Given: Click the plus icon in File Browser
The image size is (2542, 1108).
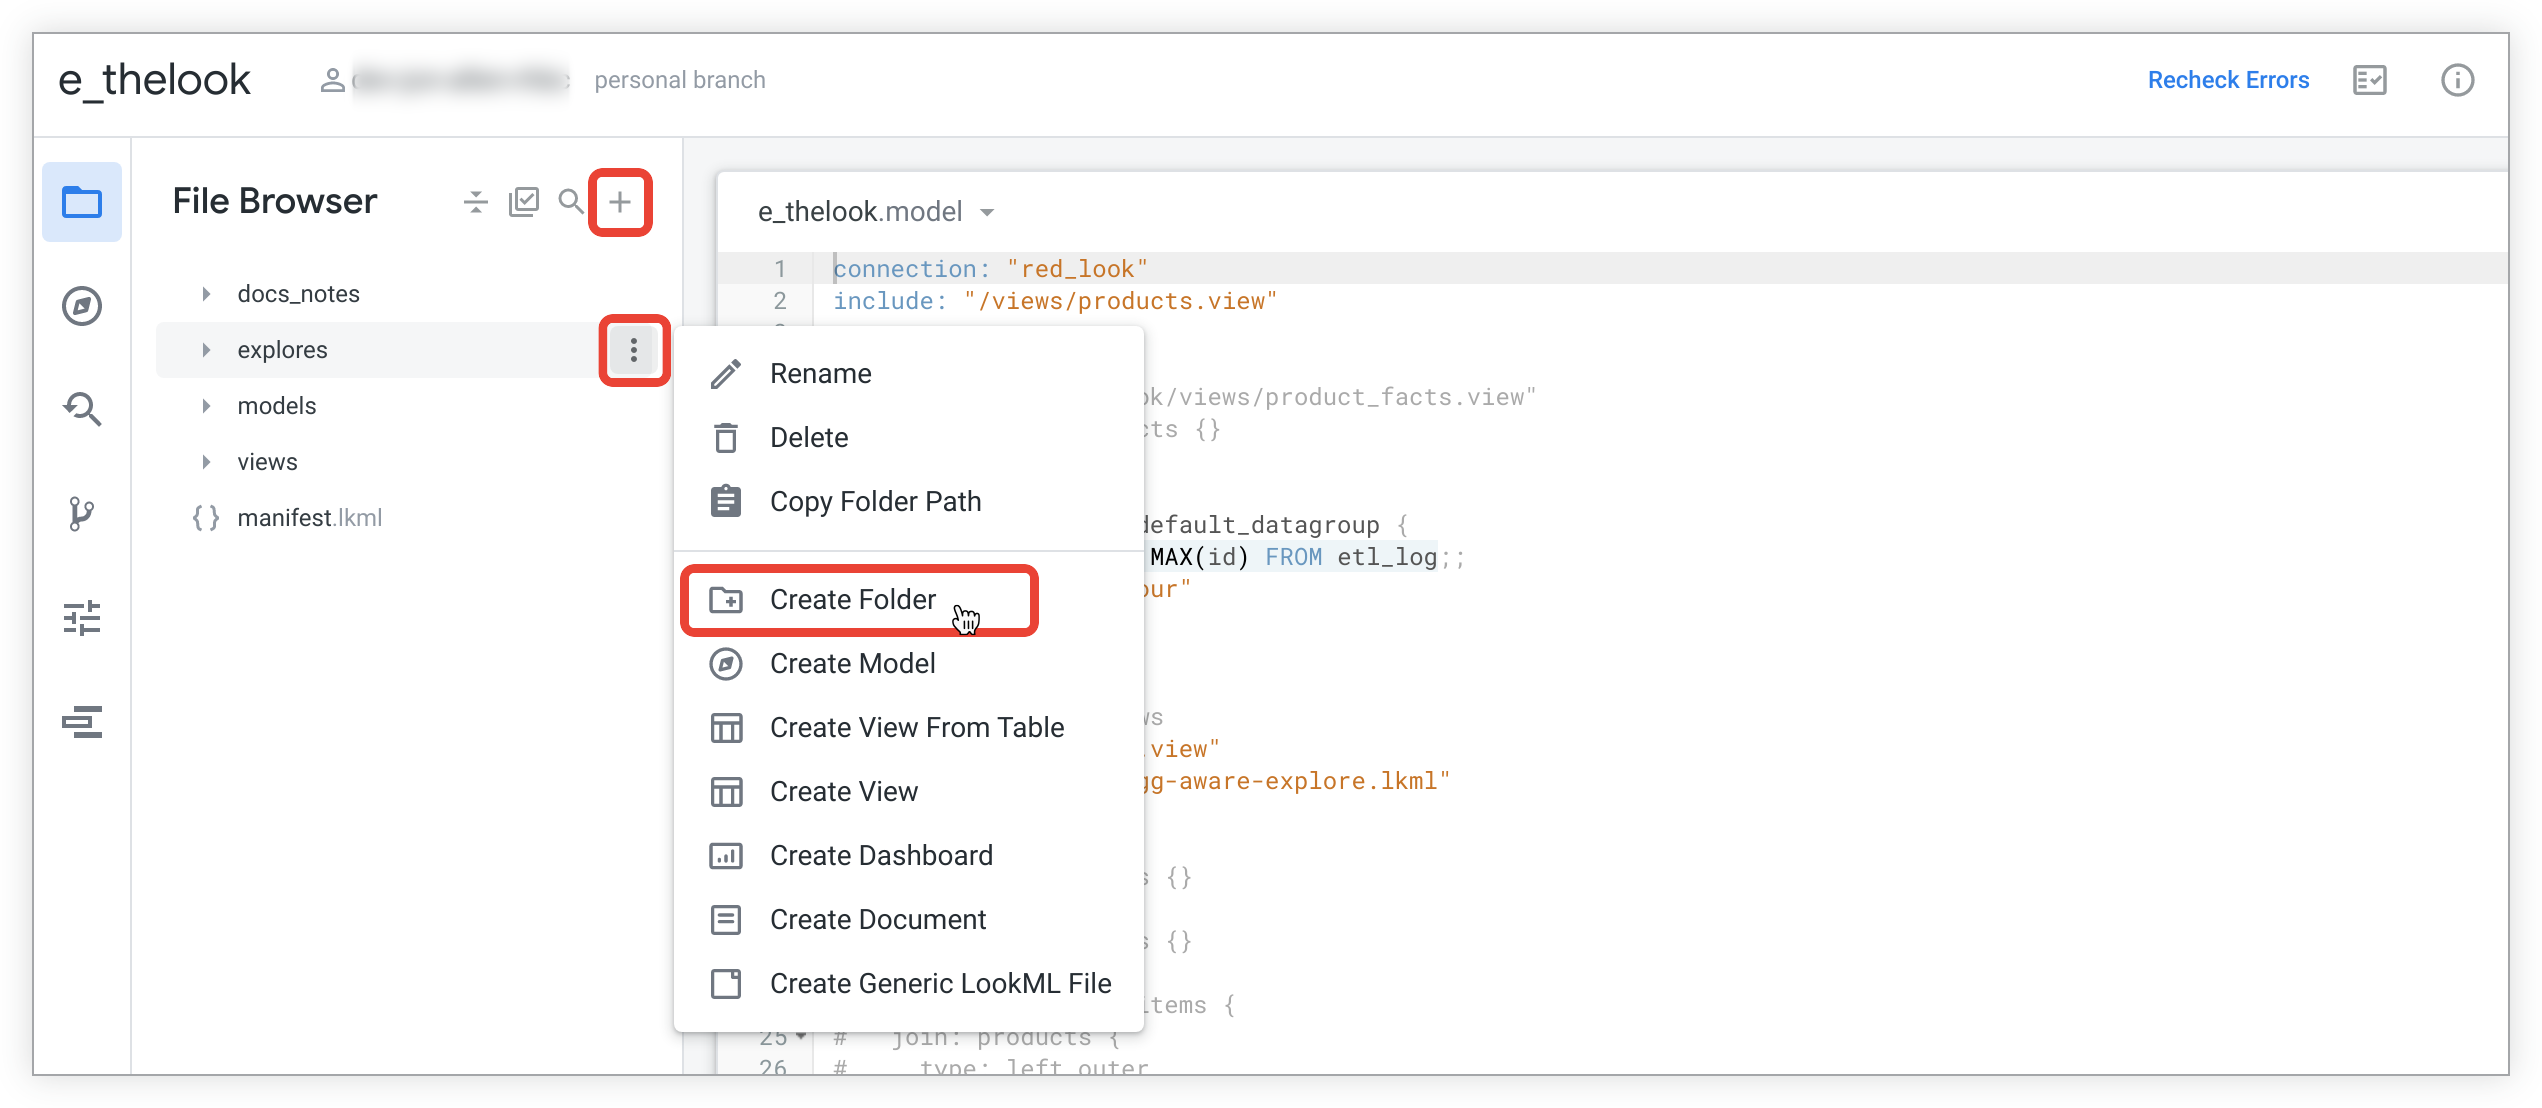Looking at the screenshot, I should click(620, 202).
